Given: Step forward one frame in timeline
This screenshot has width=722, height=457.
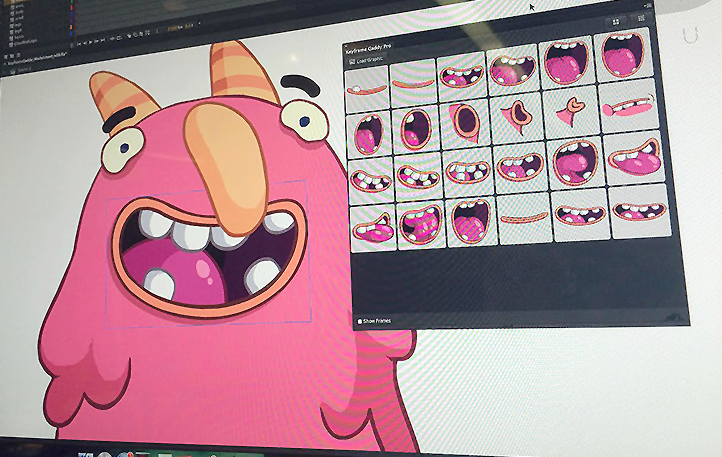Looking at the screenshot, I should [x=97, y=41].
